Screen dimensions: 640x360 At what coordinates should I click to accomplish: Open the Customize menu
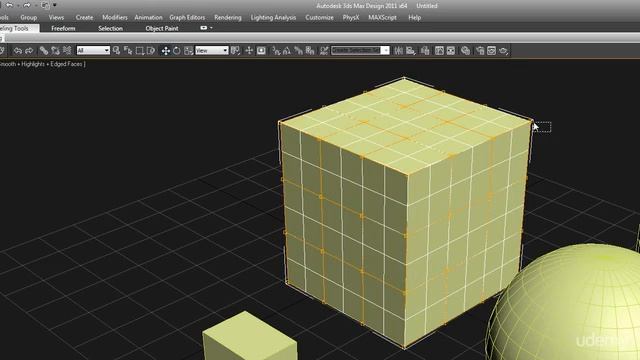(x=319, y=18)
